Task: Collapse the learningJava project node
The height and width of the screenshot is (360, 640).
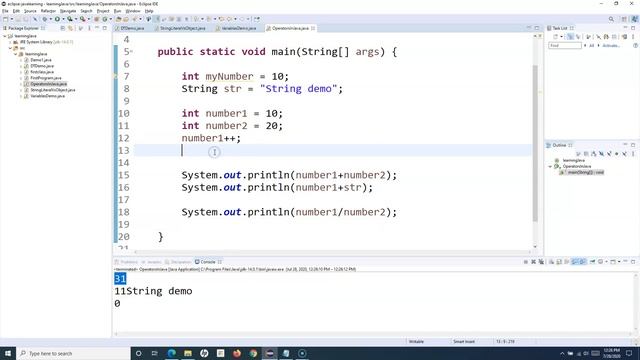Action: point(4,36)
